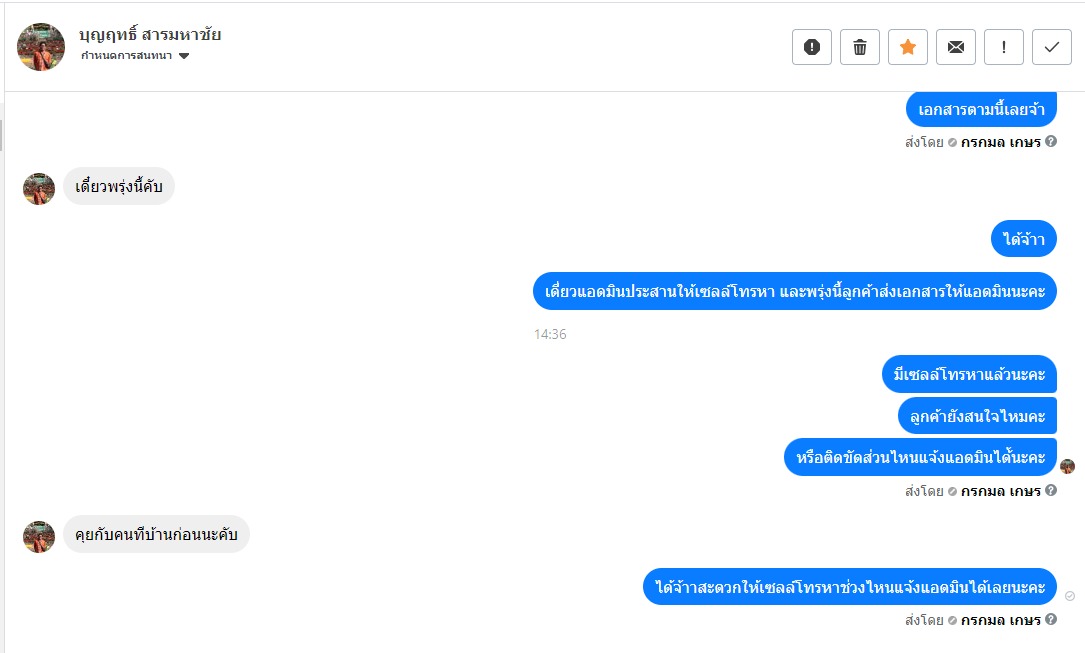The image size is (1085, 653).
Task: Open the กำหนดการสนทนา dropdown
Action: pyautogui.click(x=127, y=56)
